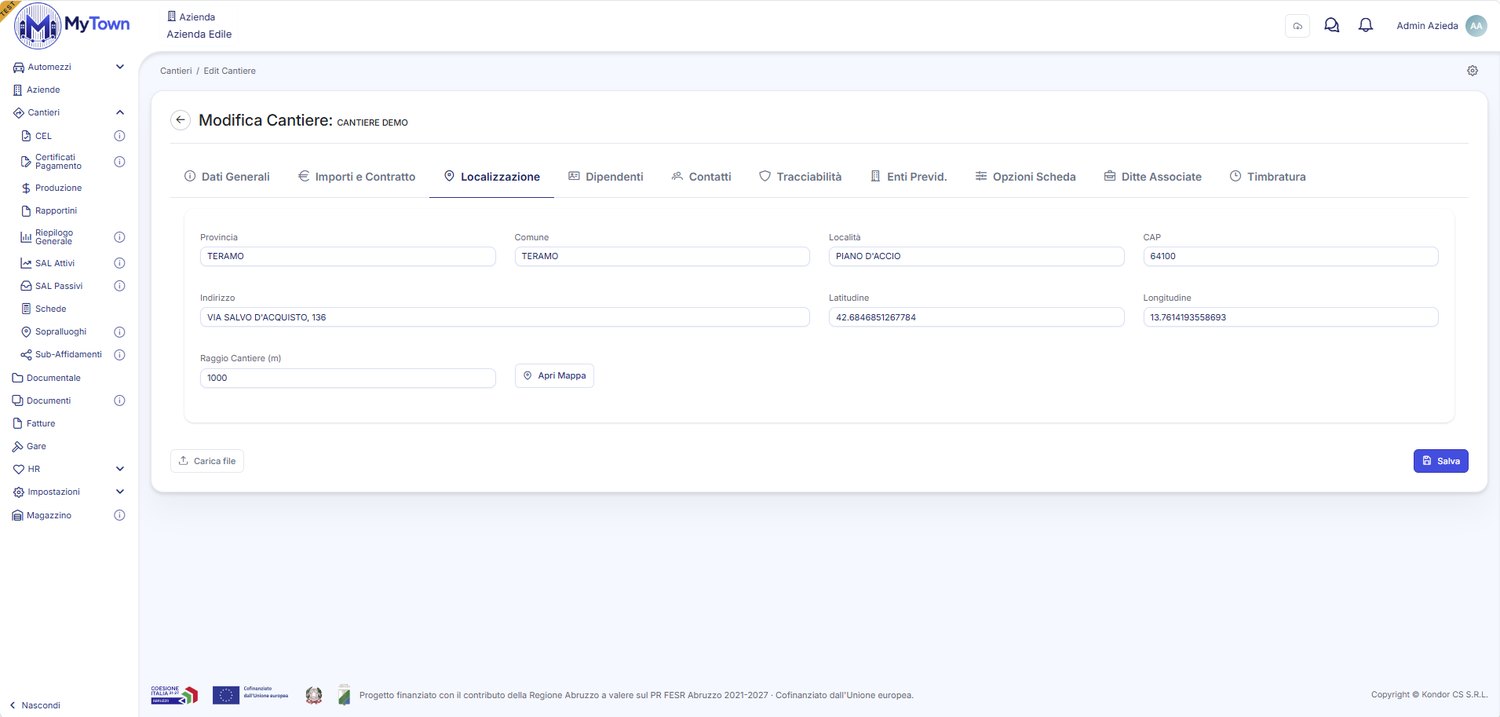This screenshot has width=1500, height=717.
Task: Click the Raggio Cantiere field
Action: 348,378
